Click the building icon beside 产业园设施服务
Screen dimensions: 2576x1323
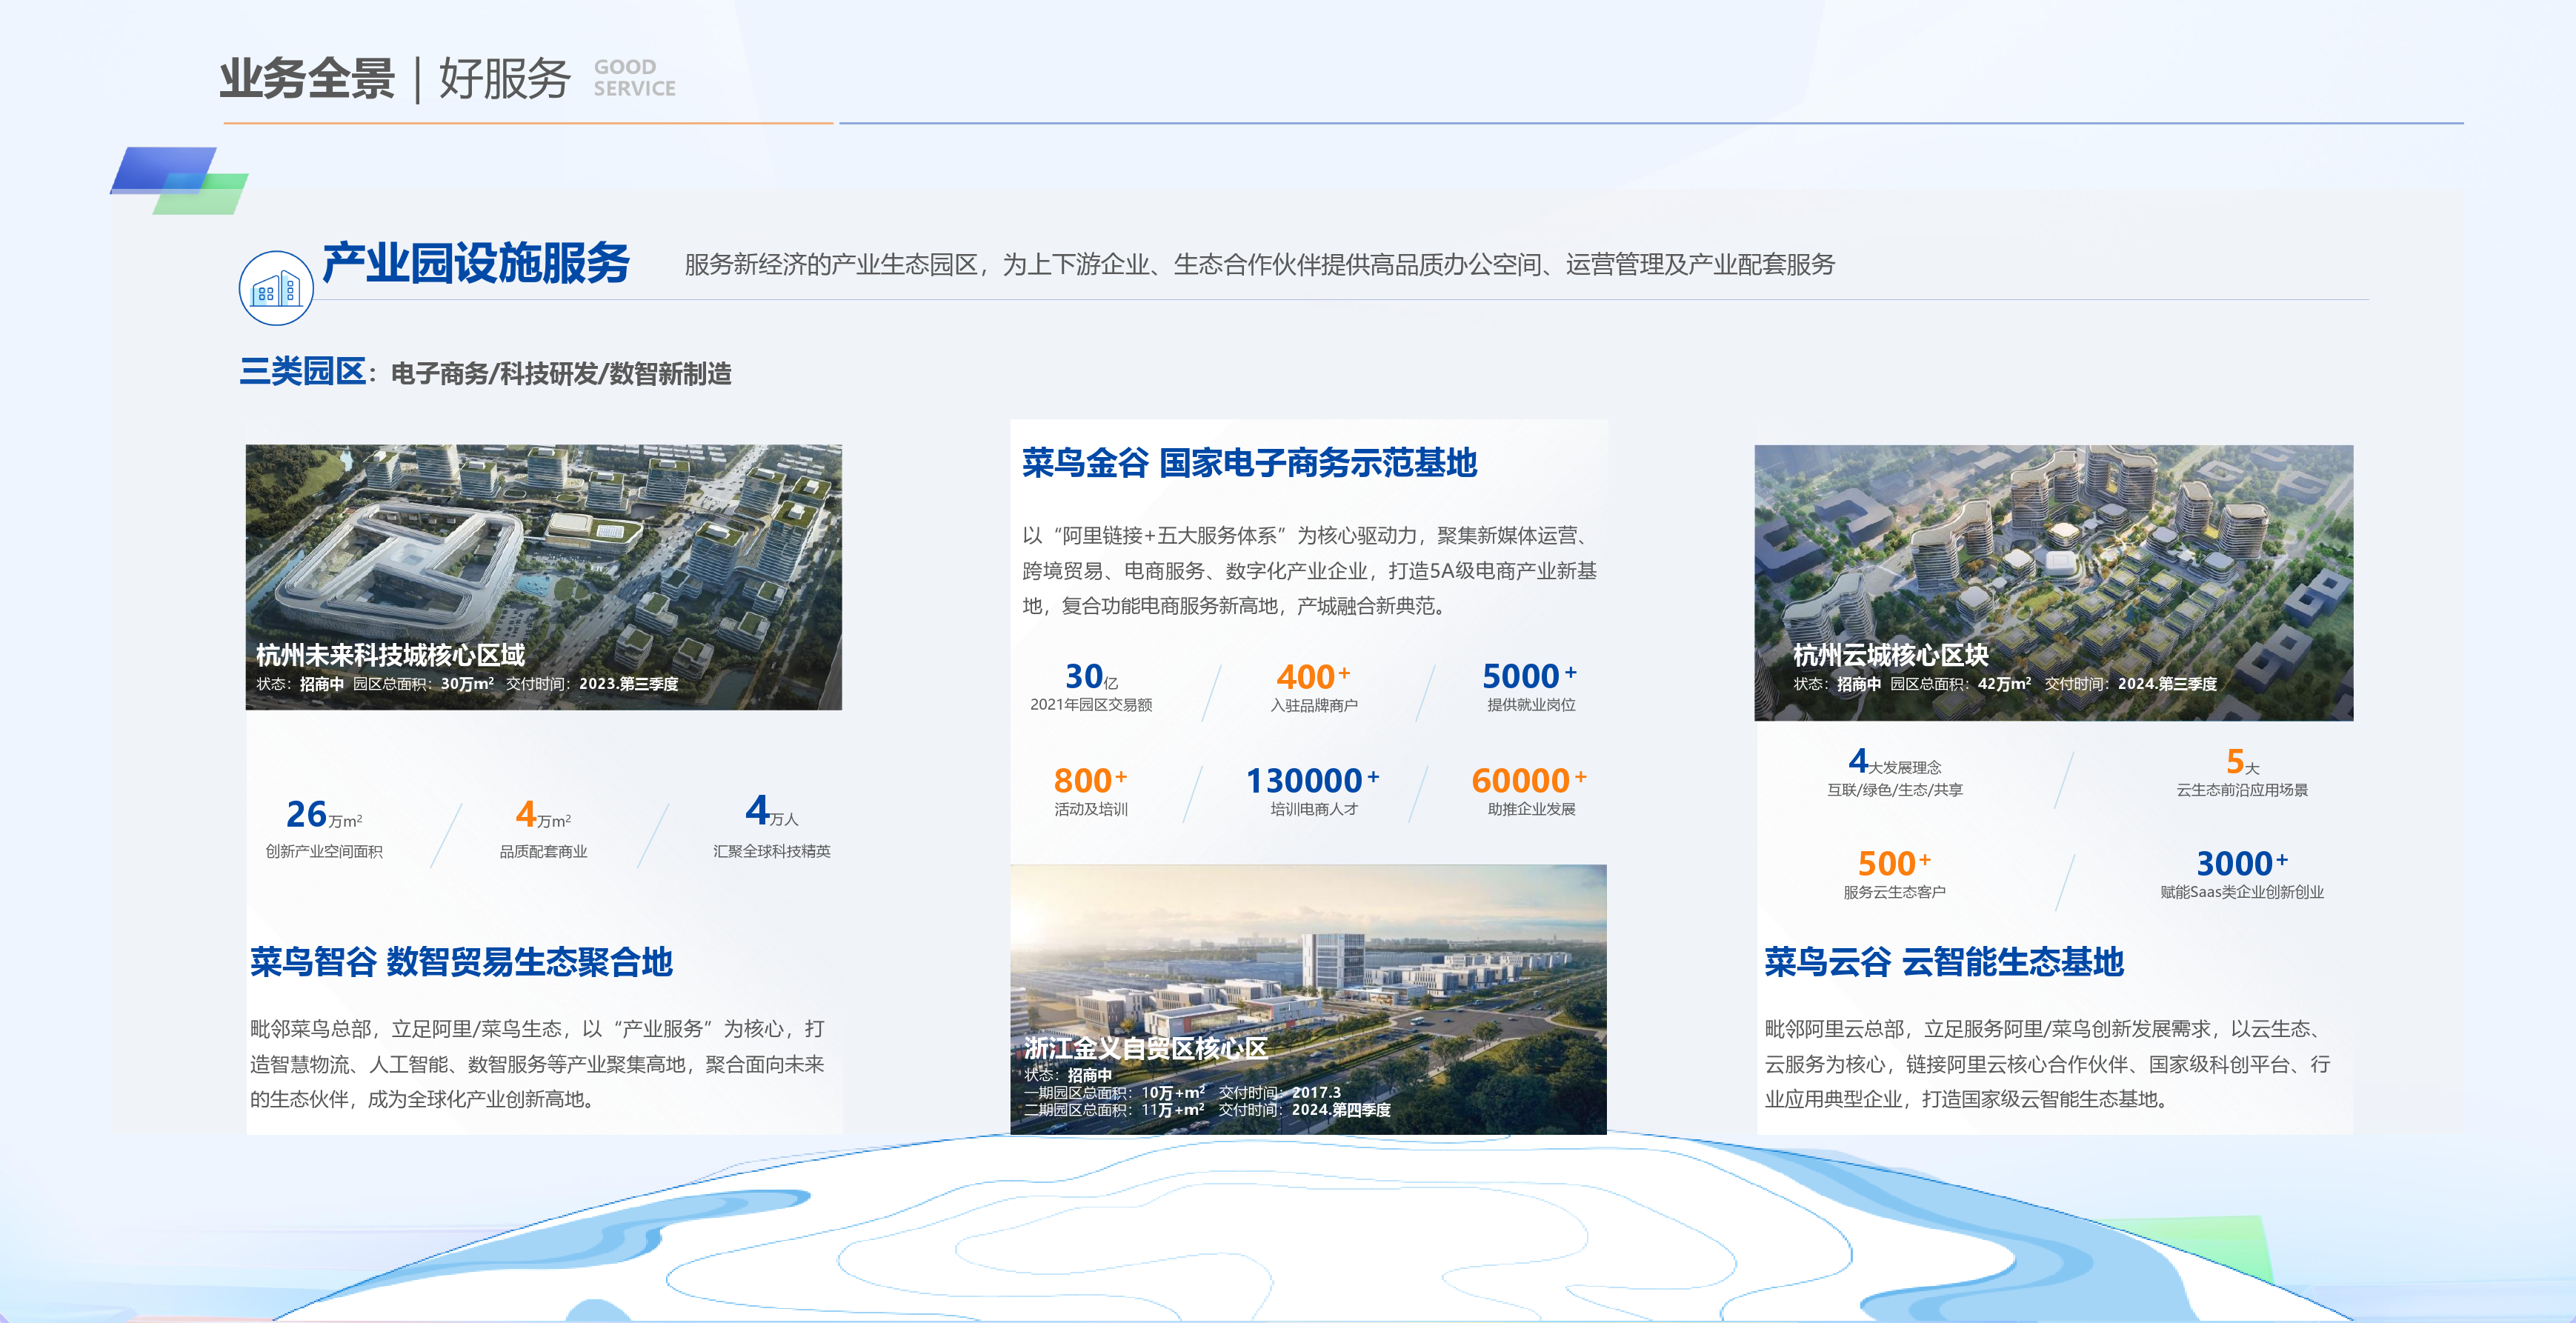(276, 288)
